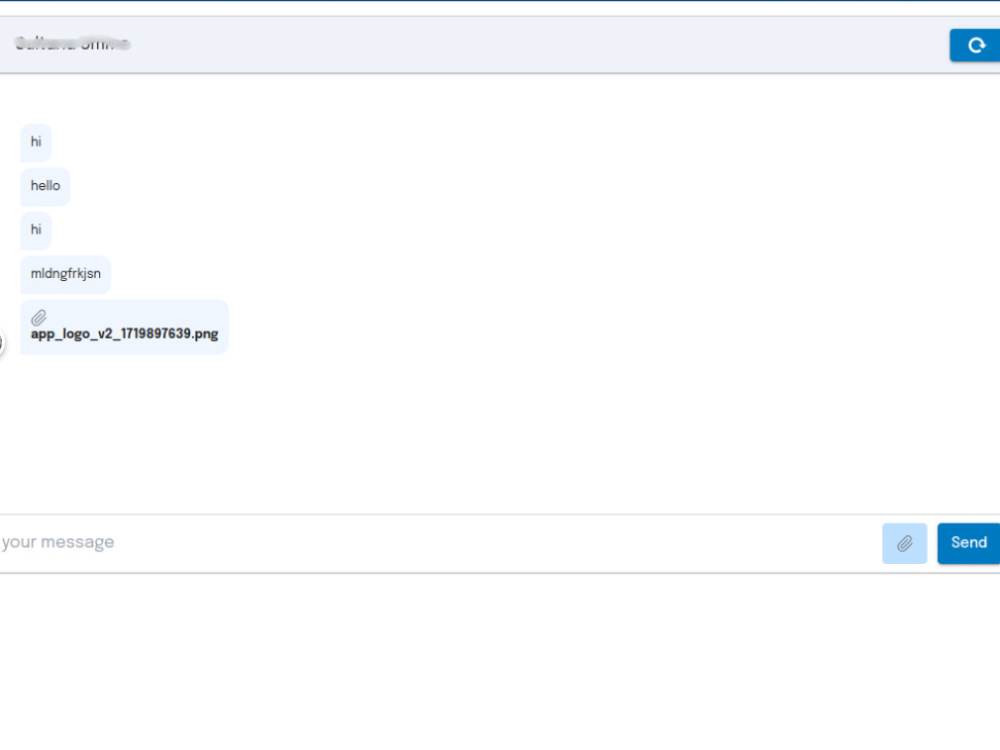The width and height of the screenshot is (1000, 750).
Task: Focus the 'your message' input field
Action: pyautogui.click(x=437, y=543)
